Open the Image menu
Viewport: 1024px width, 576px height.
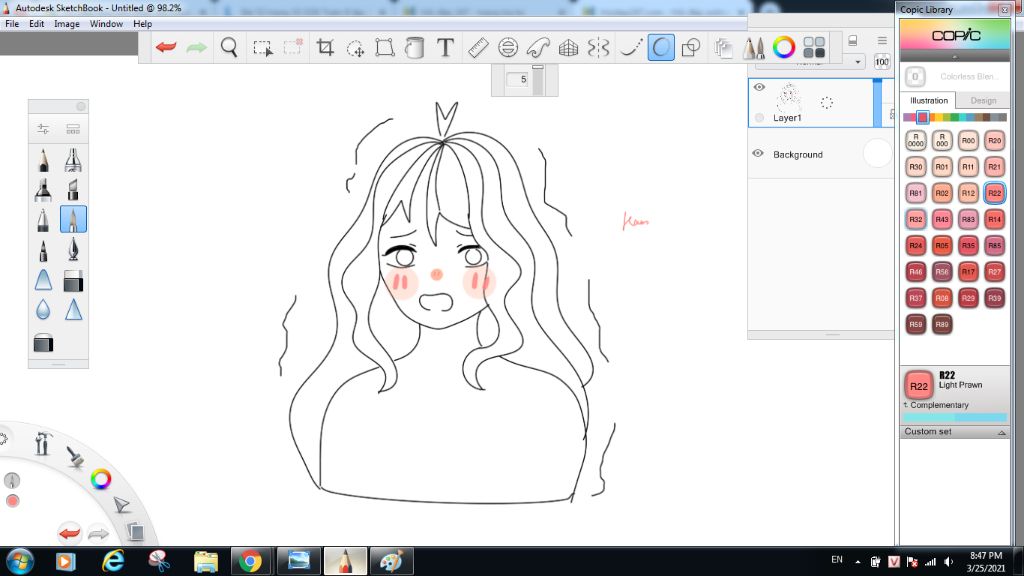67,24
